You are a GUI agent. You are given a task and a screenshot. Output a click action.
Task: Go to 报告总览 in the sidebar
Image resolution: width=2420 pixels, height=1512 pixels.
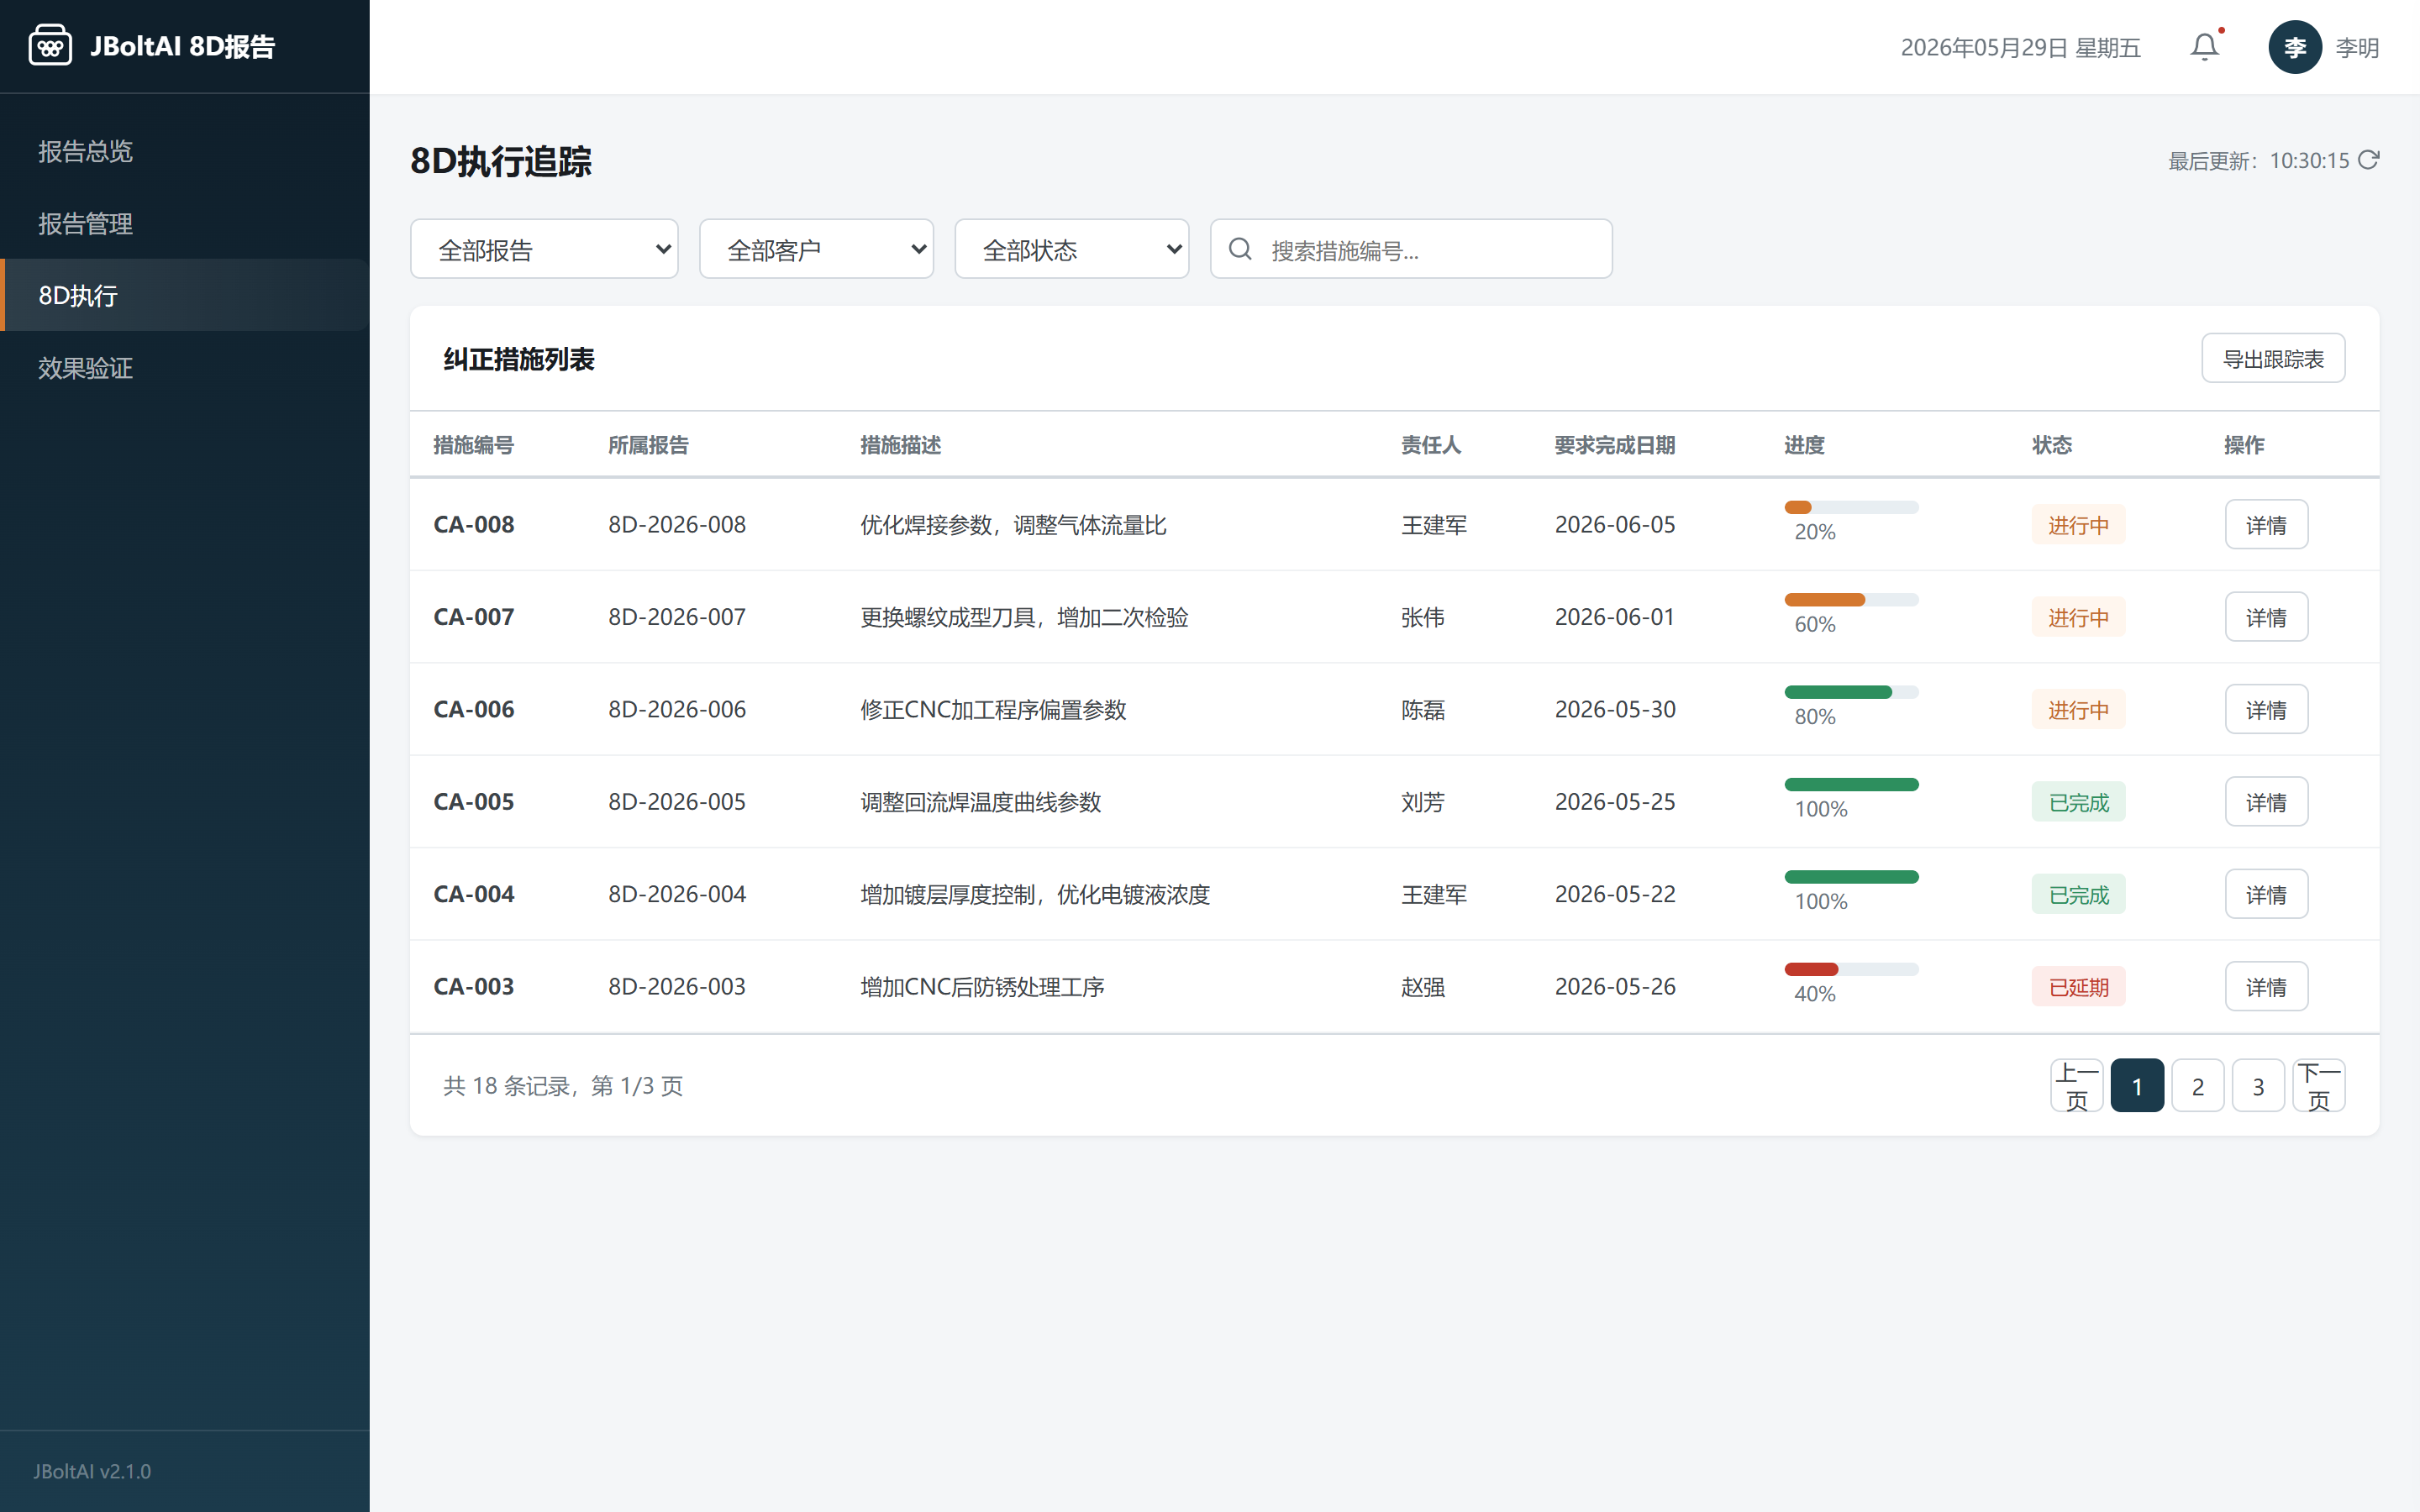(x=185, y=151)
